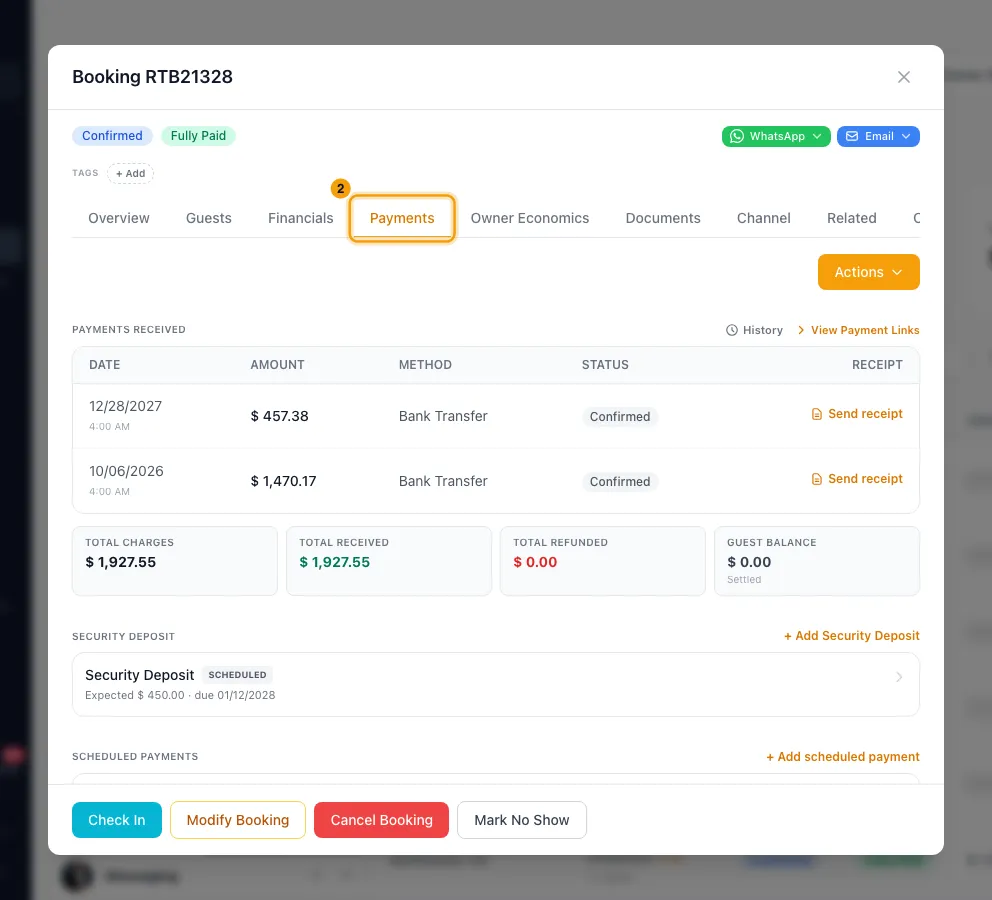Click the $ 1,470.17 amount cell

click(x=283, y=481)
